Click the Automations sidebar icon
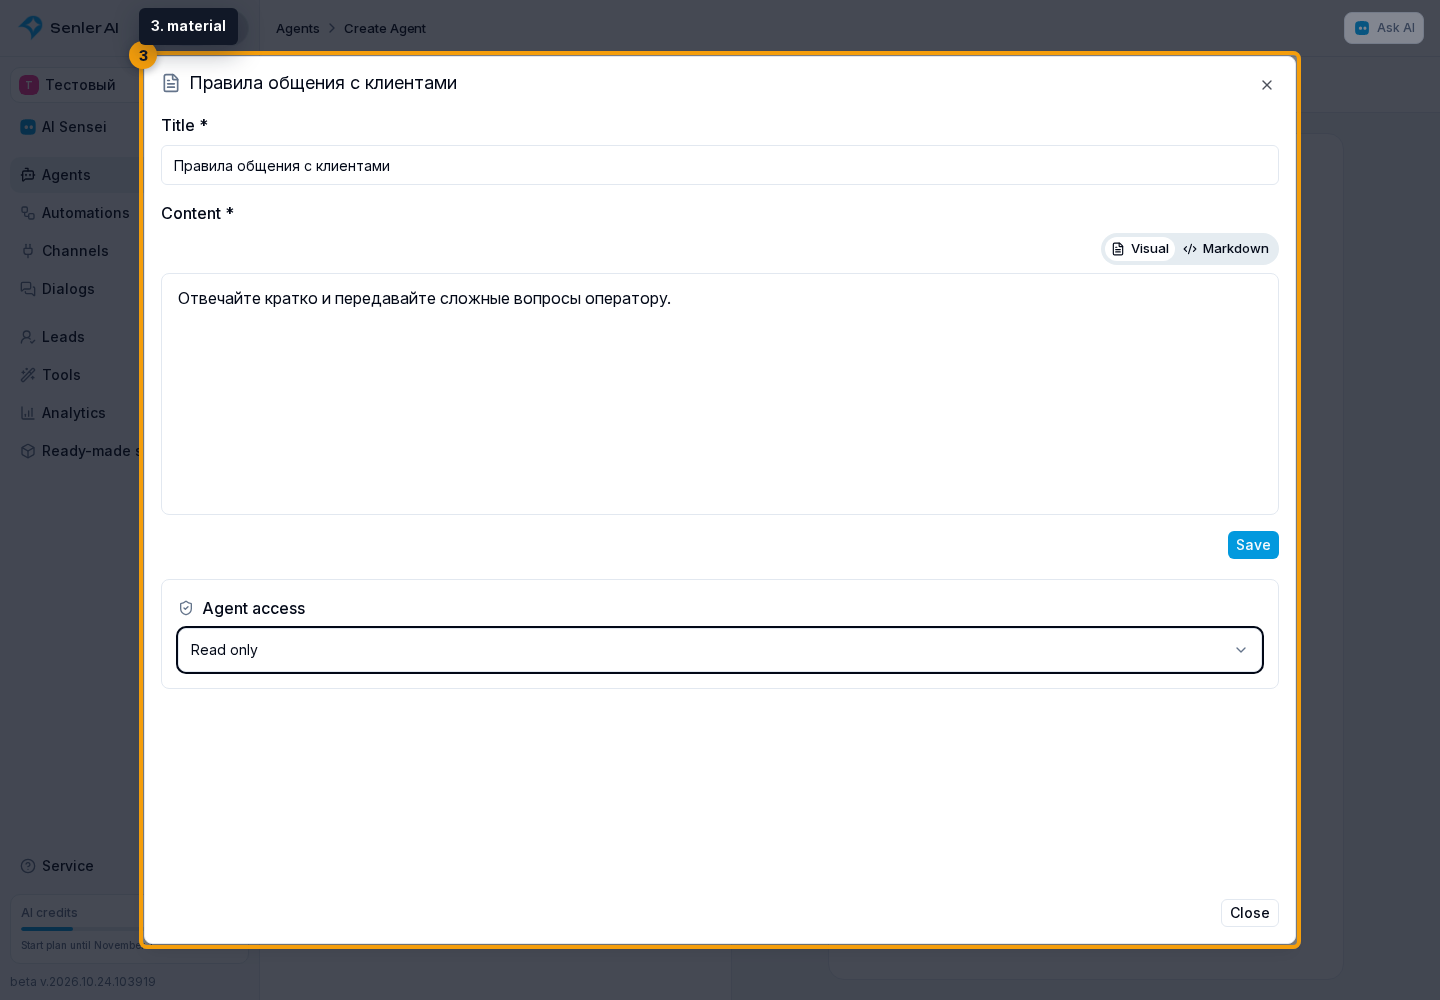1440x1000 pixels. 28,213
